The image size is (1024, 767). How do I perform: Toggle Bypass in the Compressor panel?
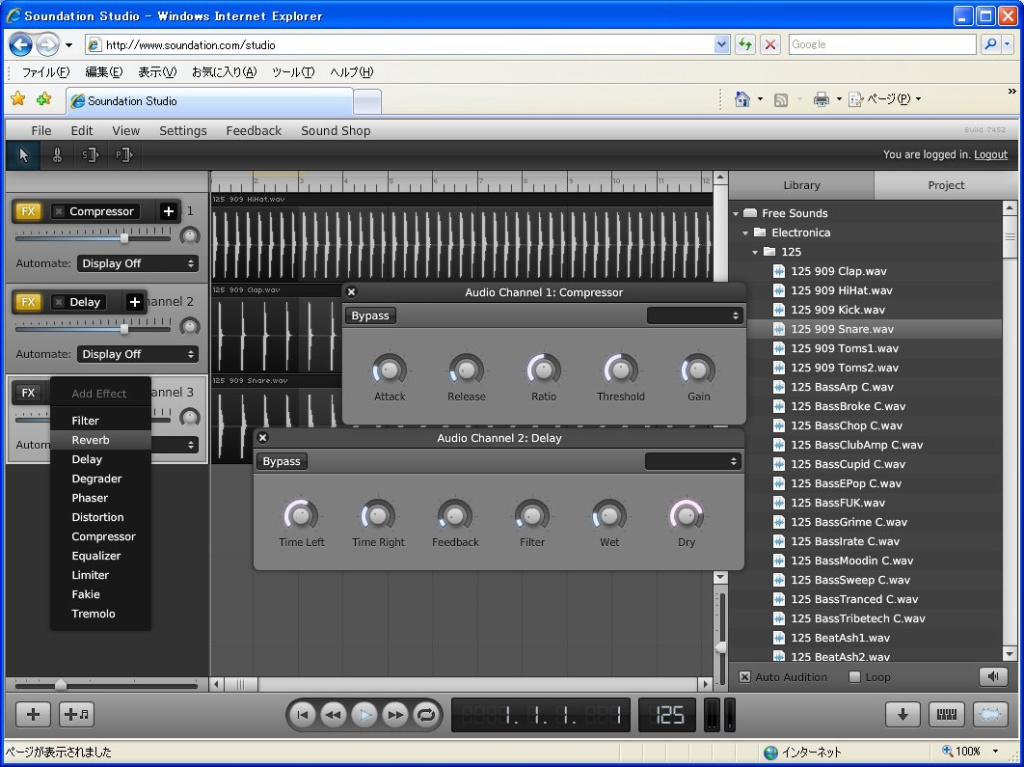[x=370, y=316]
